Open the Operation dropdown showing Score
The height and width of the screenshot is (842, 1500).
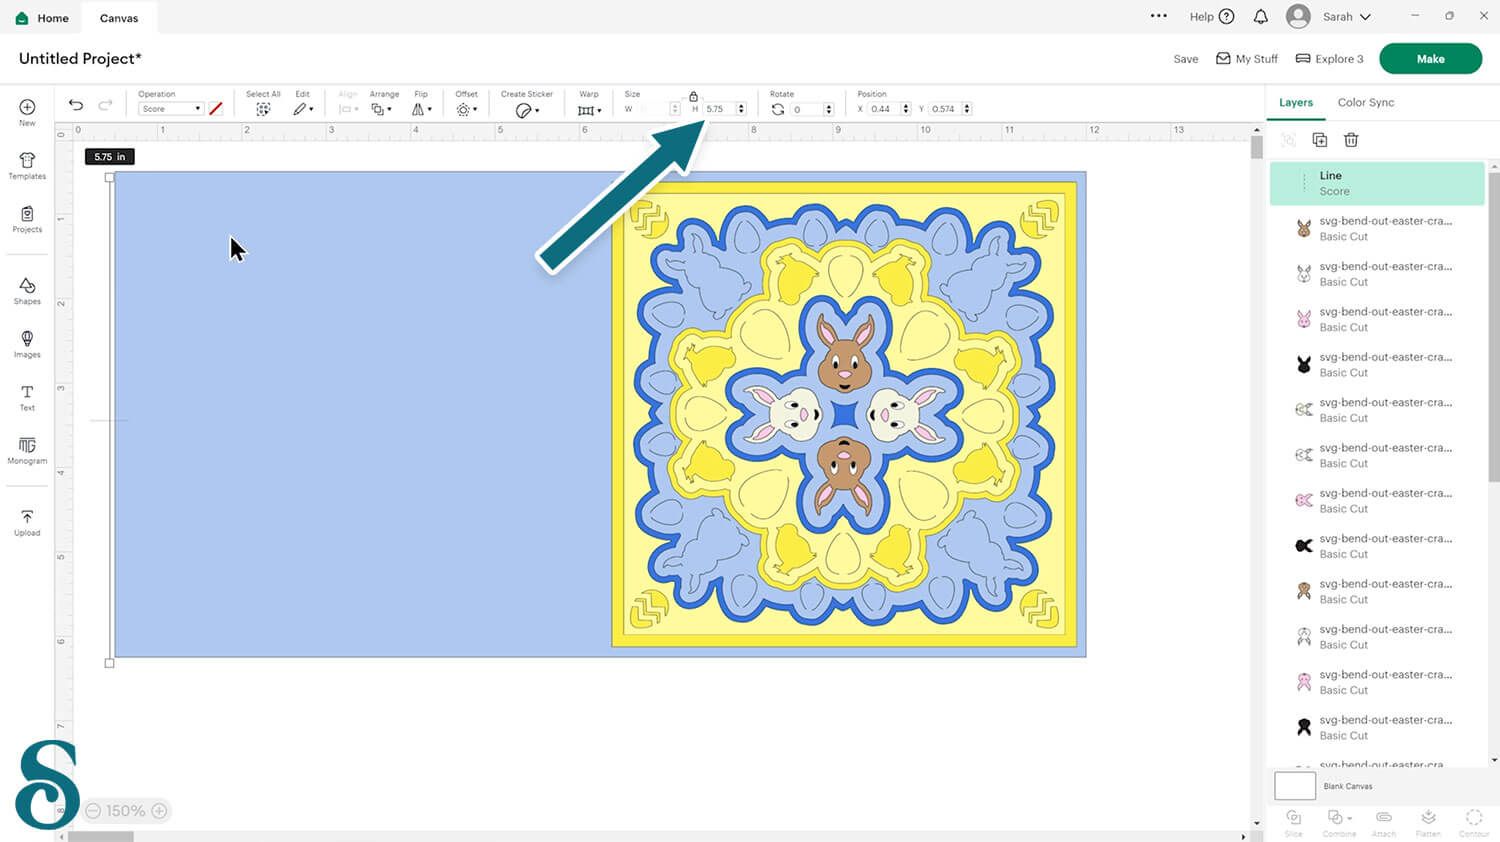pyautogui.click(x=170, y=109)
